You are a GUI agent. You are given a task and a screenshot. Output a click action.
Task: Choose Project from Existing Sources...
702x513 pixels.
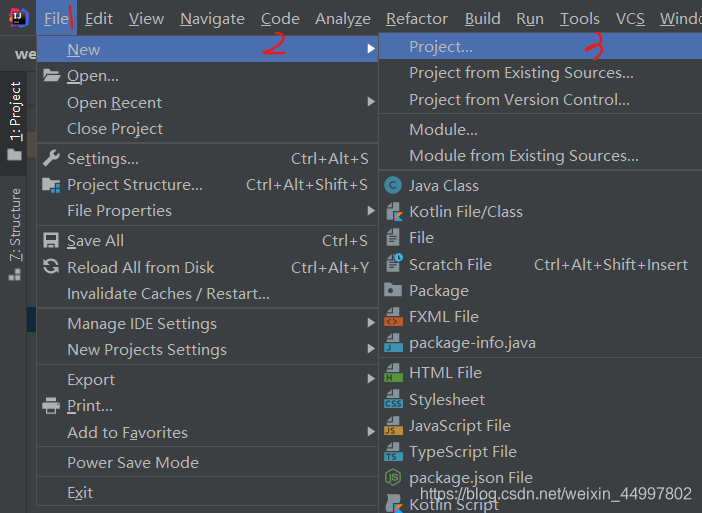pos(540,73)
